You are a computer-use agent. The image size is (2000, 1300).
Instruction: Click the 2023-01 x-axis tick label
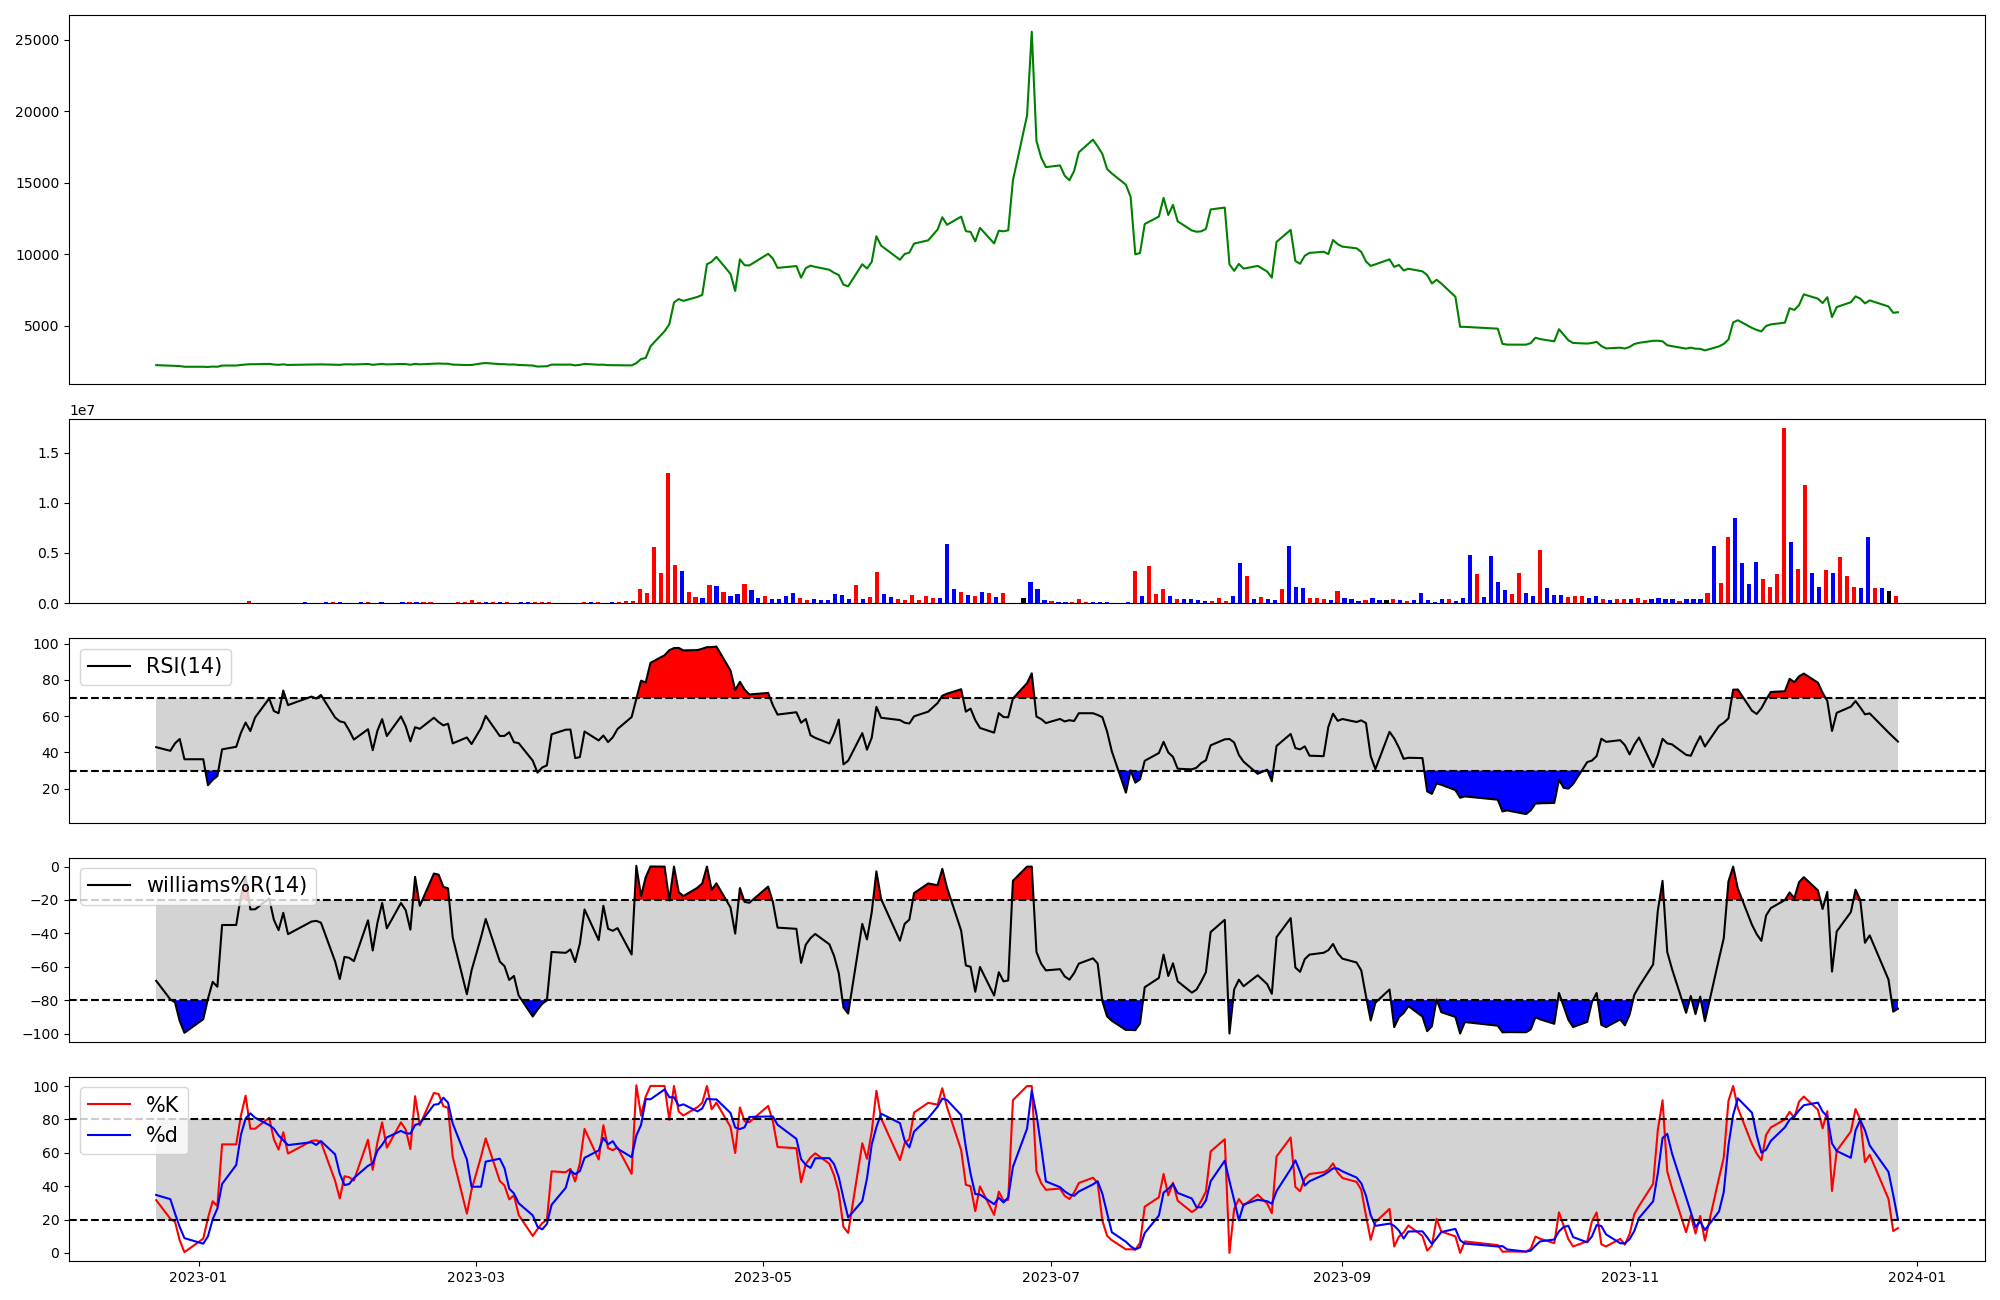click(x=199, y=1277)
